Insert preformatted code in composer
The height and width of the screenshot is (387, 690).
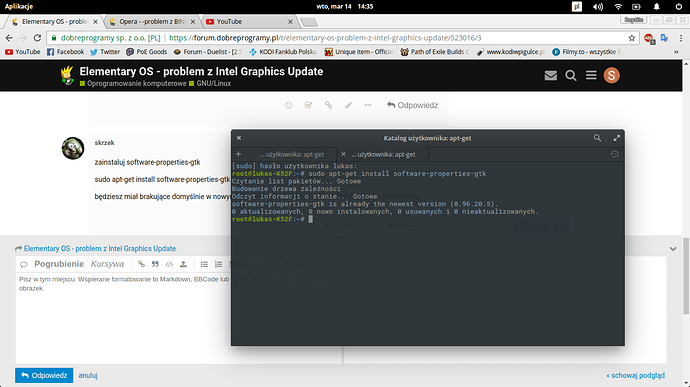[x=169, y=264]
